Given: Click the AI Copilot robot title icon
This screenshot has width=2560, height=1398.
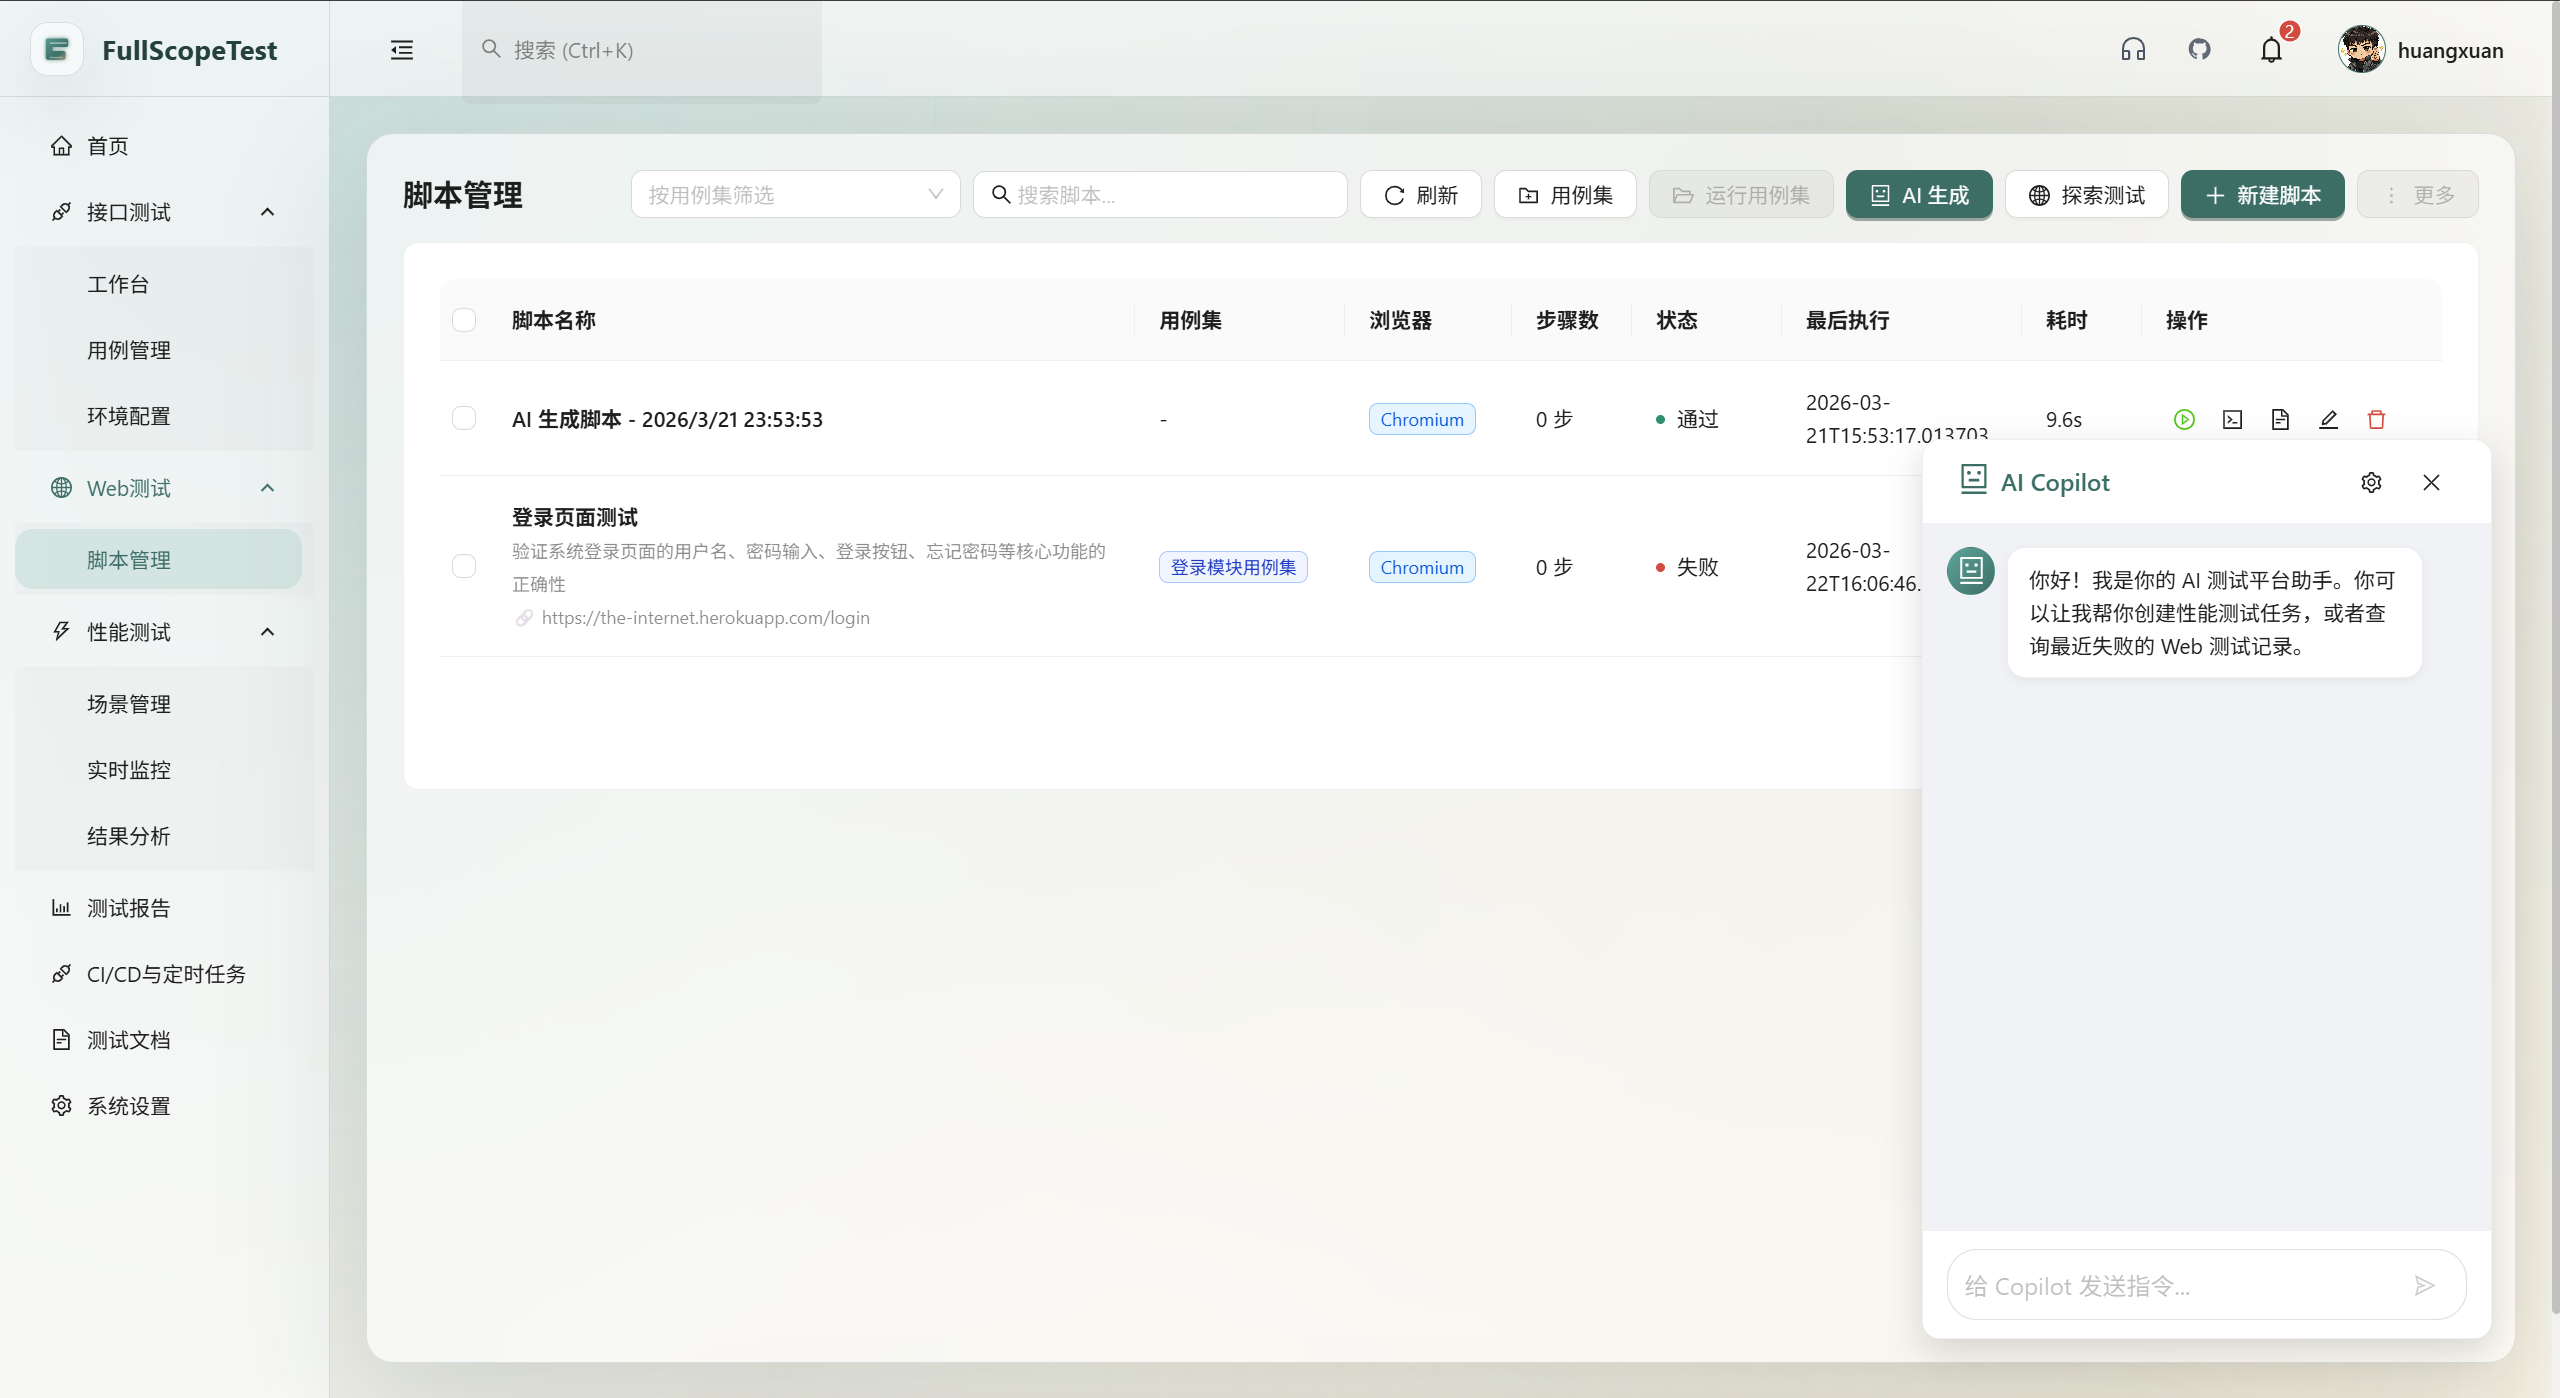Looking at the screenshot, I should click(1973, 480).
